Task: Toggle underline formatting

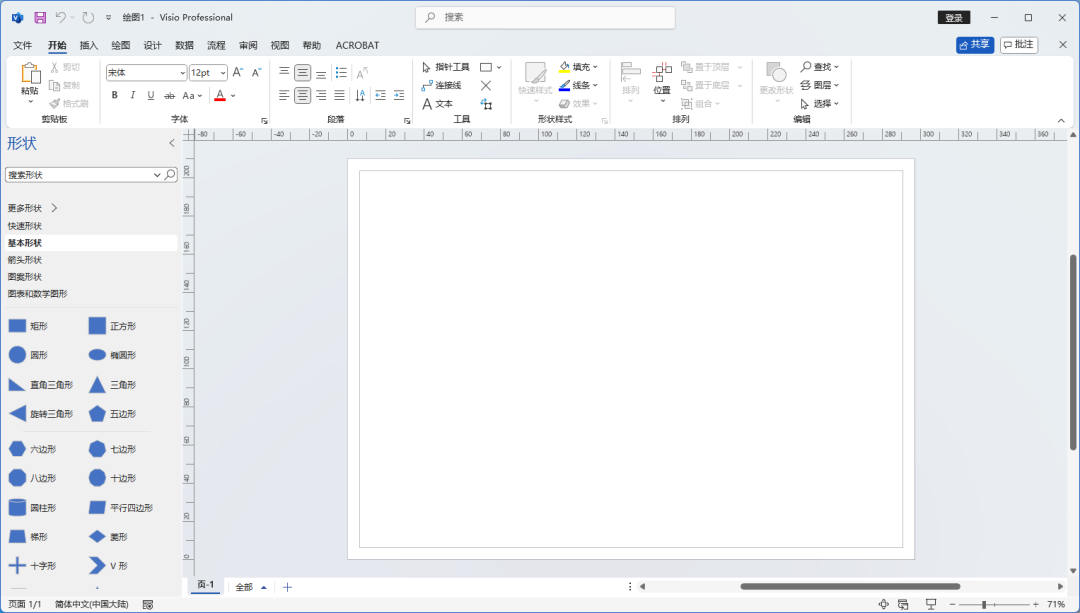Action: click(149, 94)
